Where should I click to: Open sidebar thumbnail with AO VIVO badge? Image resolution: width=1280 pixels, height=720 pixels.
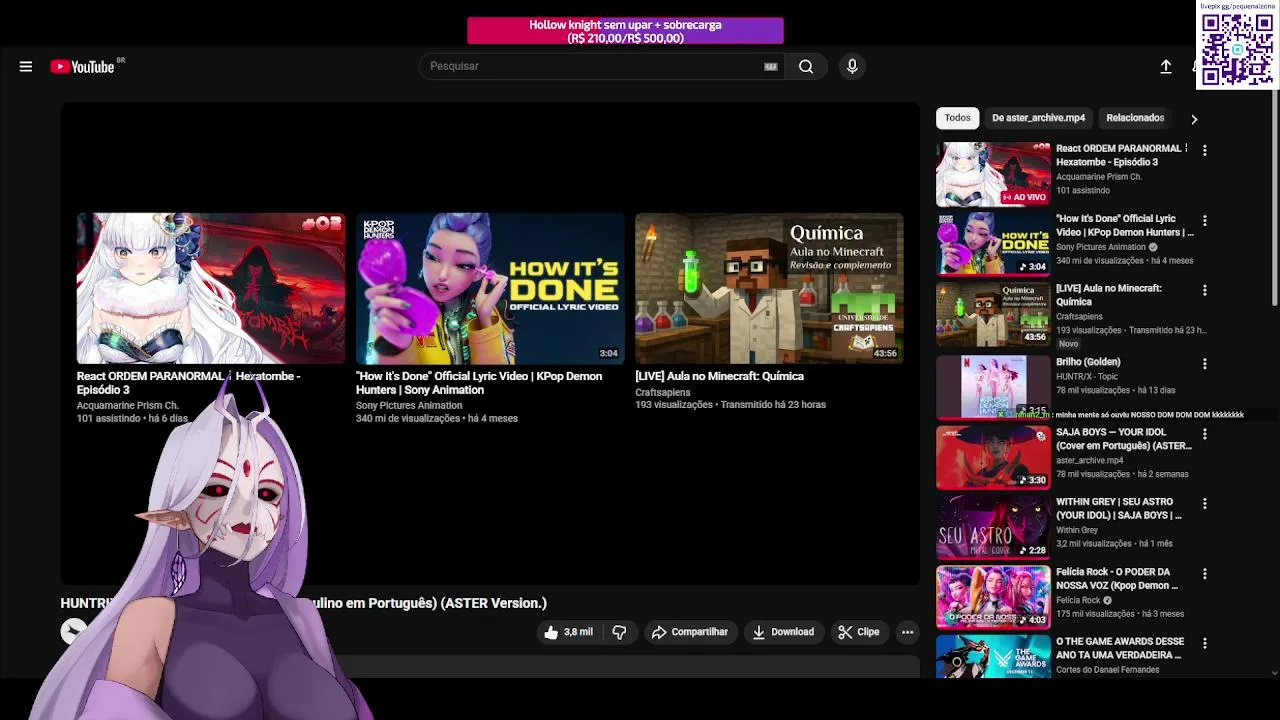click(993, 174)
